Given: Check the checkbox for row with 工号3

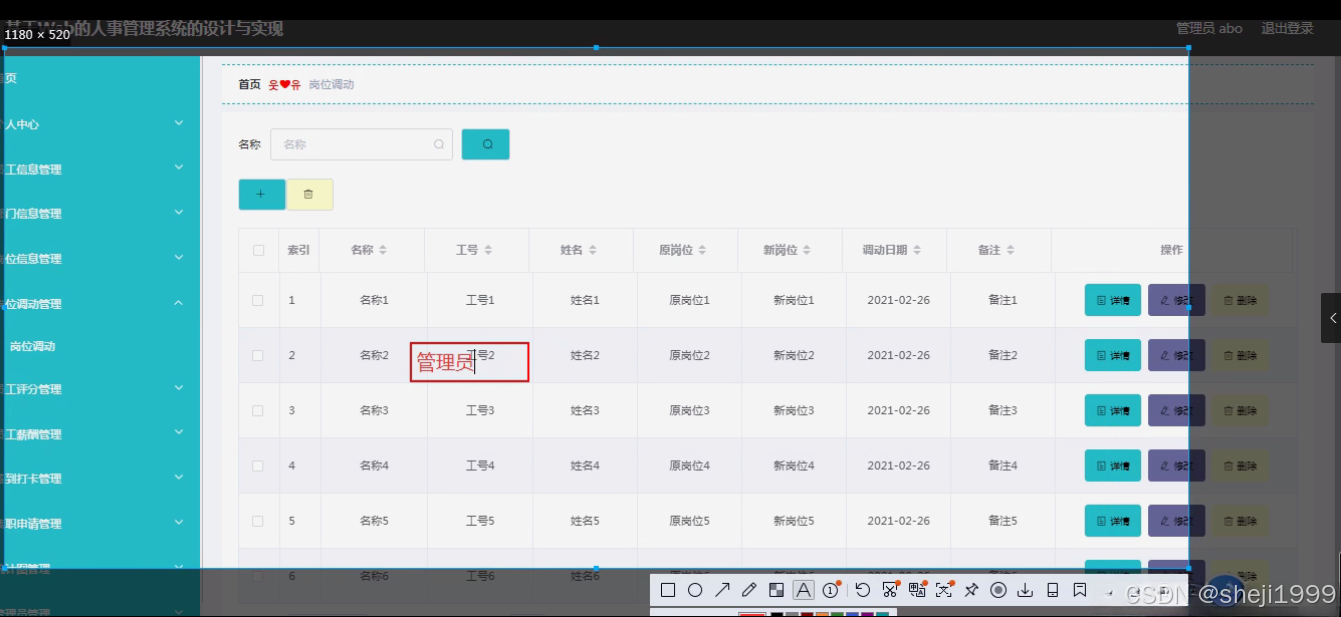Looking at the screenshot, I should [257, 410].
